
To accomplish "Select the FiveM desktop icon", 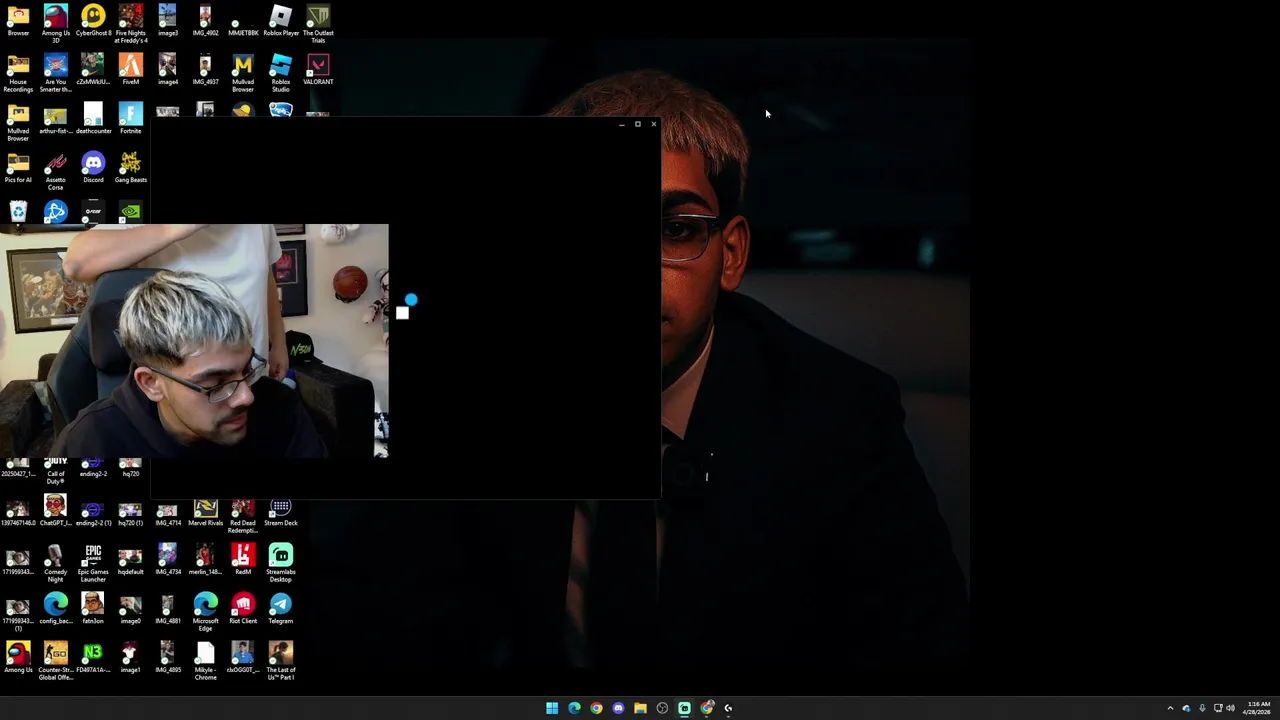I will [131, 70].
